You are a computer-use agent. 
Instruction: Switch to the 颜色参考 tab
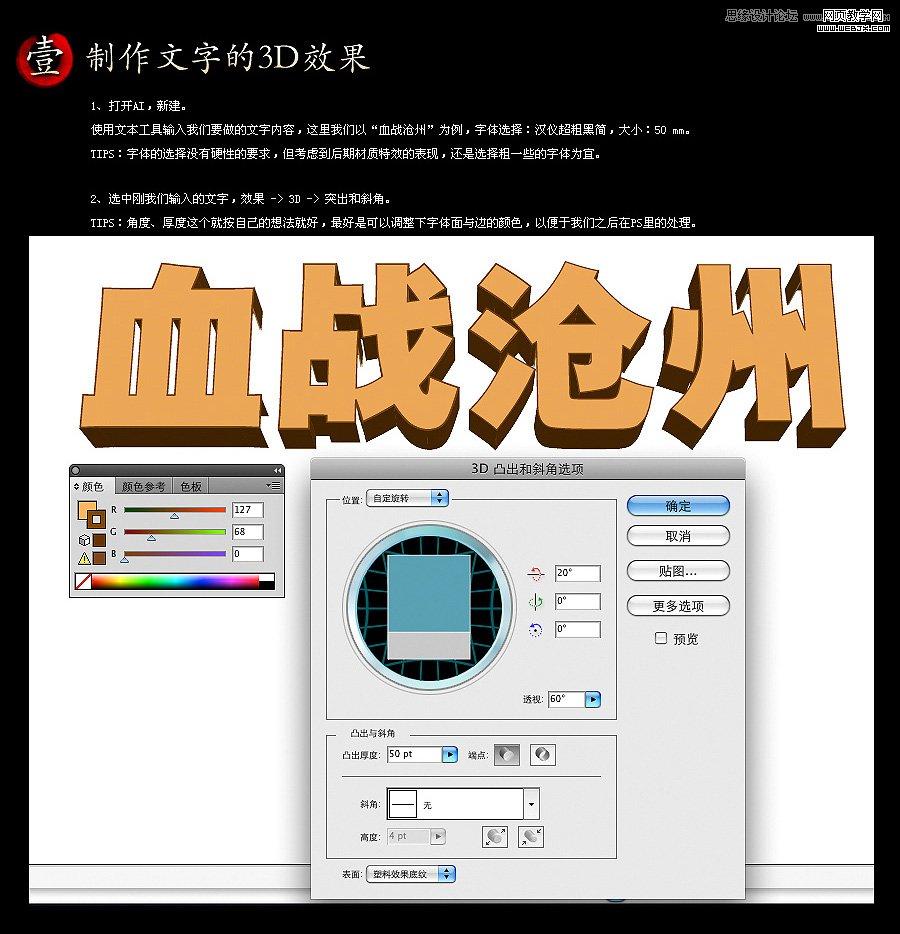(143, 487)
